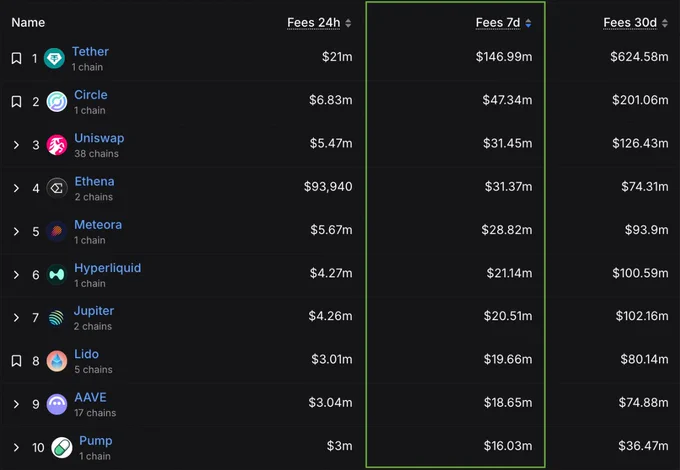Screen dimensions: 680x470
Task: Expand the Hyperliquid row chevron
Action: click(16, 274)
